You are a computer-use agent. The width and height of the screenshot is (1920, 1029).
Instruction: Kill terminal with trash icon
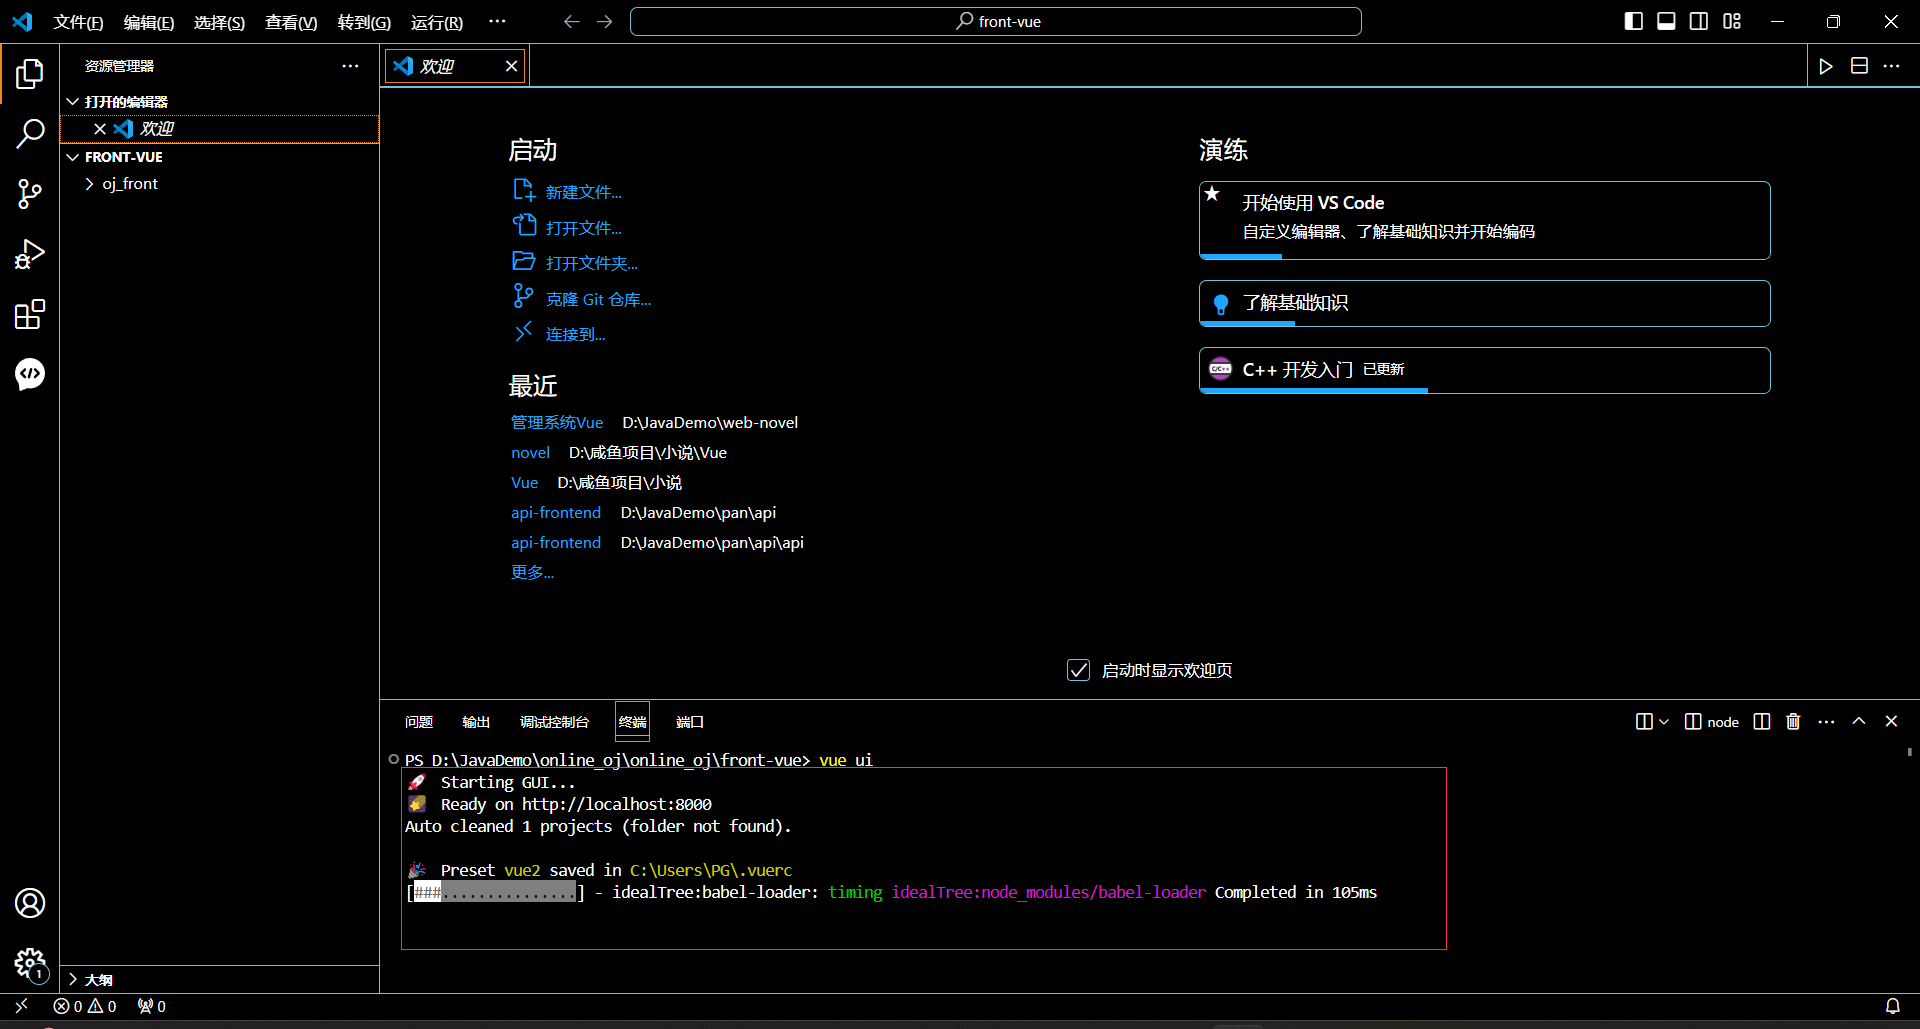pos(1793,721)
